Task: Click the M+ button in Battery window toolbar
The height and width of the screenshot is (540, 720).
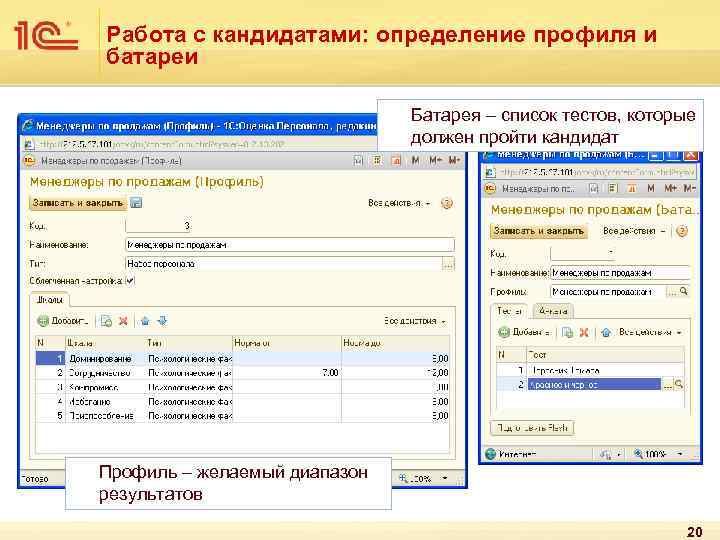Action: point(670,188)
